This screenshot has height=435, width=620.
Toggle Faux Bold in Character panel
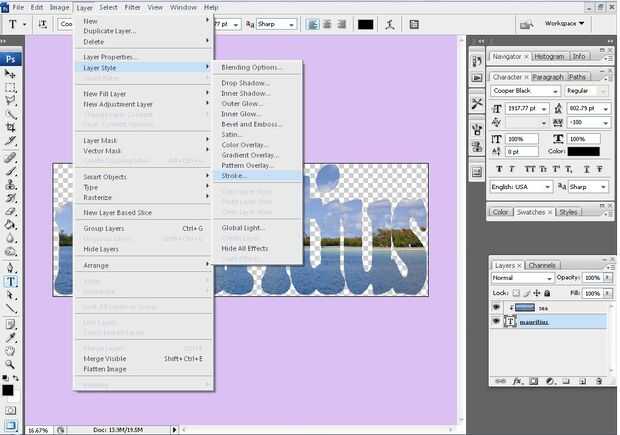499,169
